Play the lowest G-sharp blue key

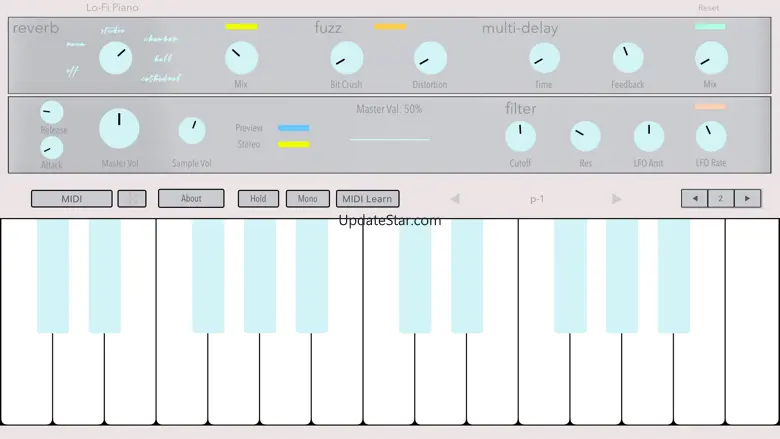click(x=260, y=276)
